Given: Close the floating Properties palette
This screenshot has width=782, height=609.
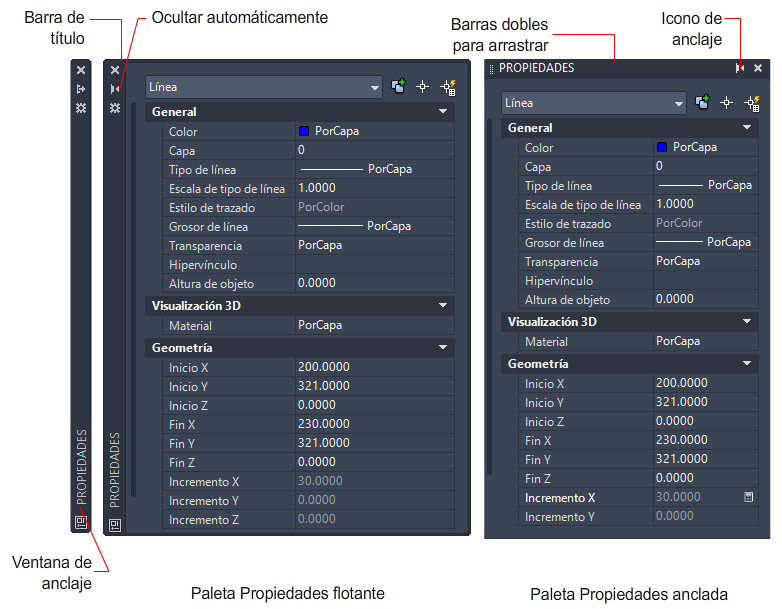Looking at the screenshot, I should pos(115,70).
